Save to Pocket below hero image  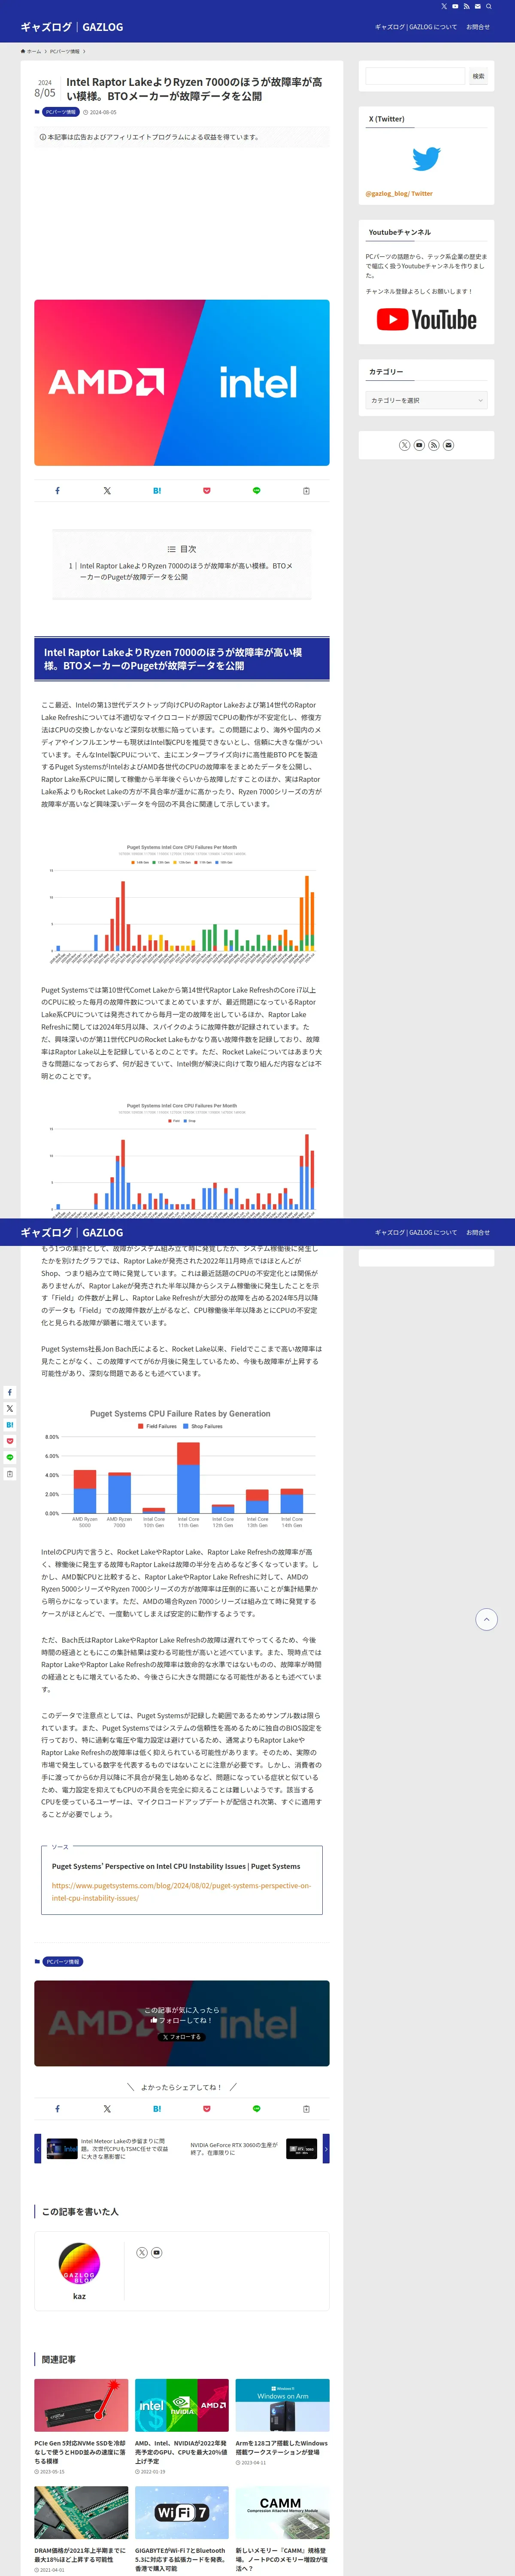[207, 491]
